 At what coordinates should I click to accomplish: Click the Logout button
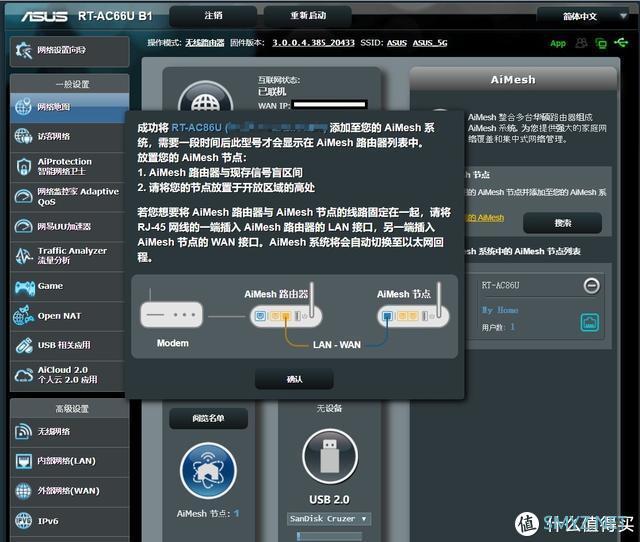[213, 16]
